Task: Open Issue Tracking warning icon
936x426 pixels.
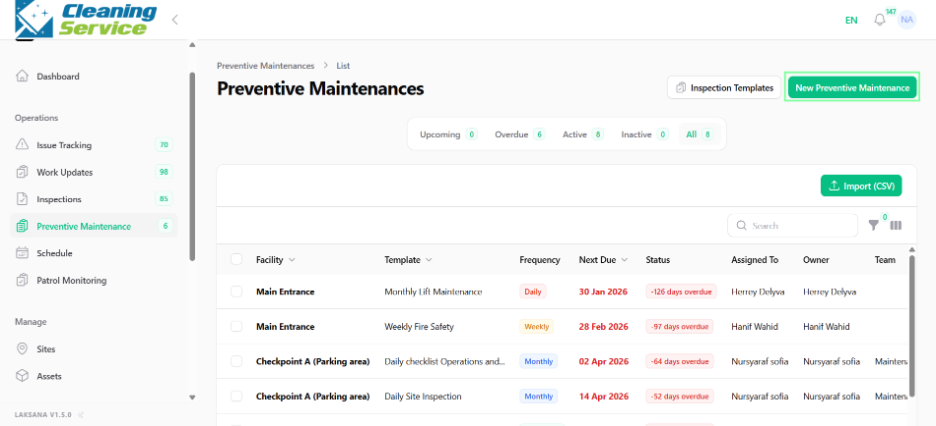Action: point(22,145)
